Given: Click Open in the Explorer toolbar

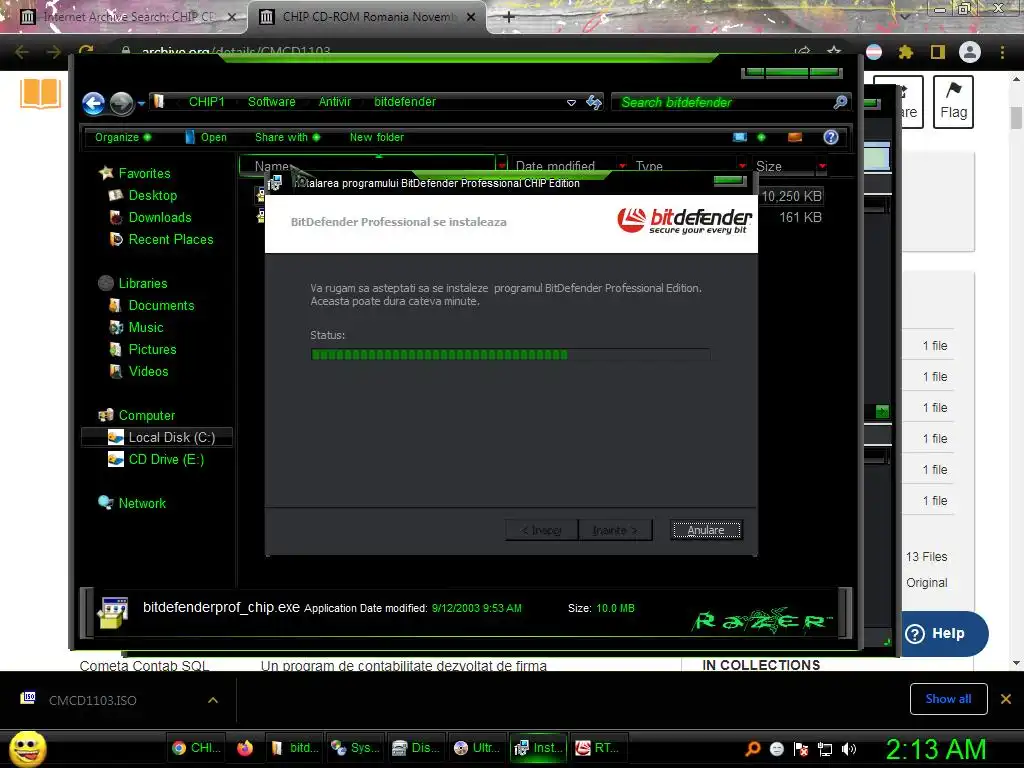Looking at the screenshot, I should click(206, 137).
